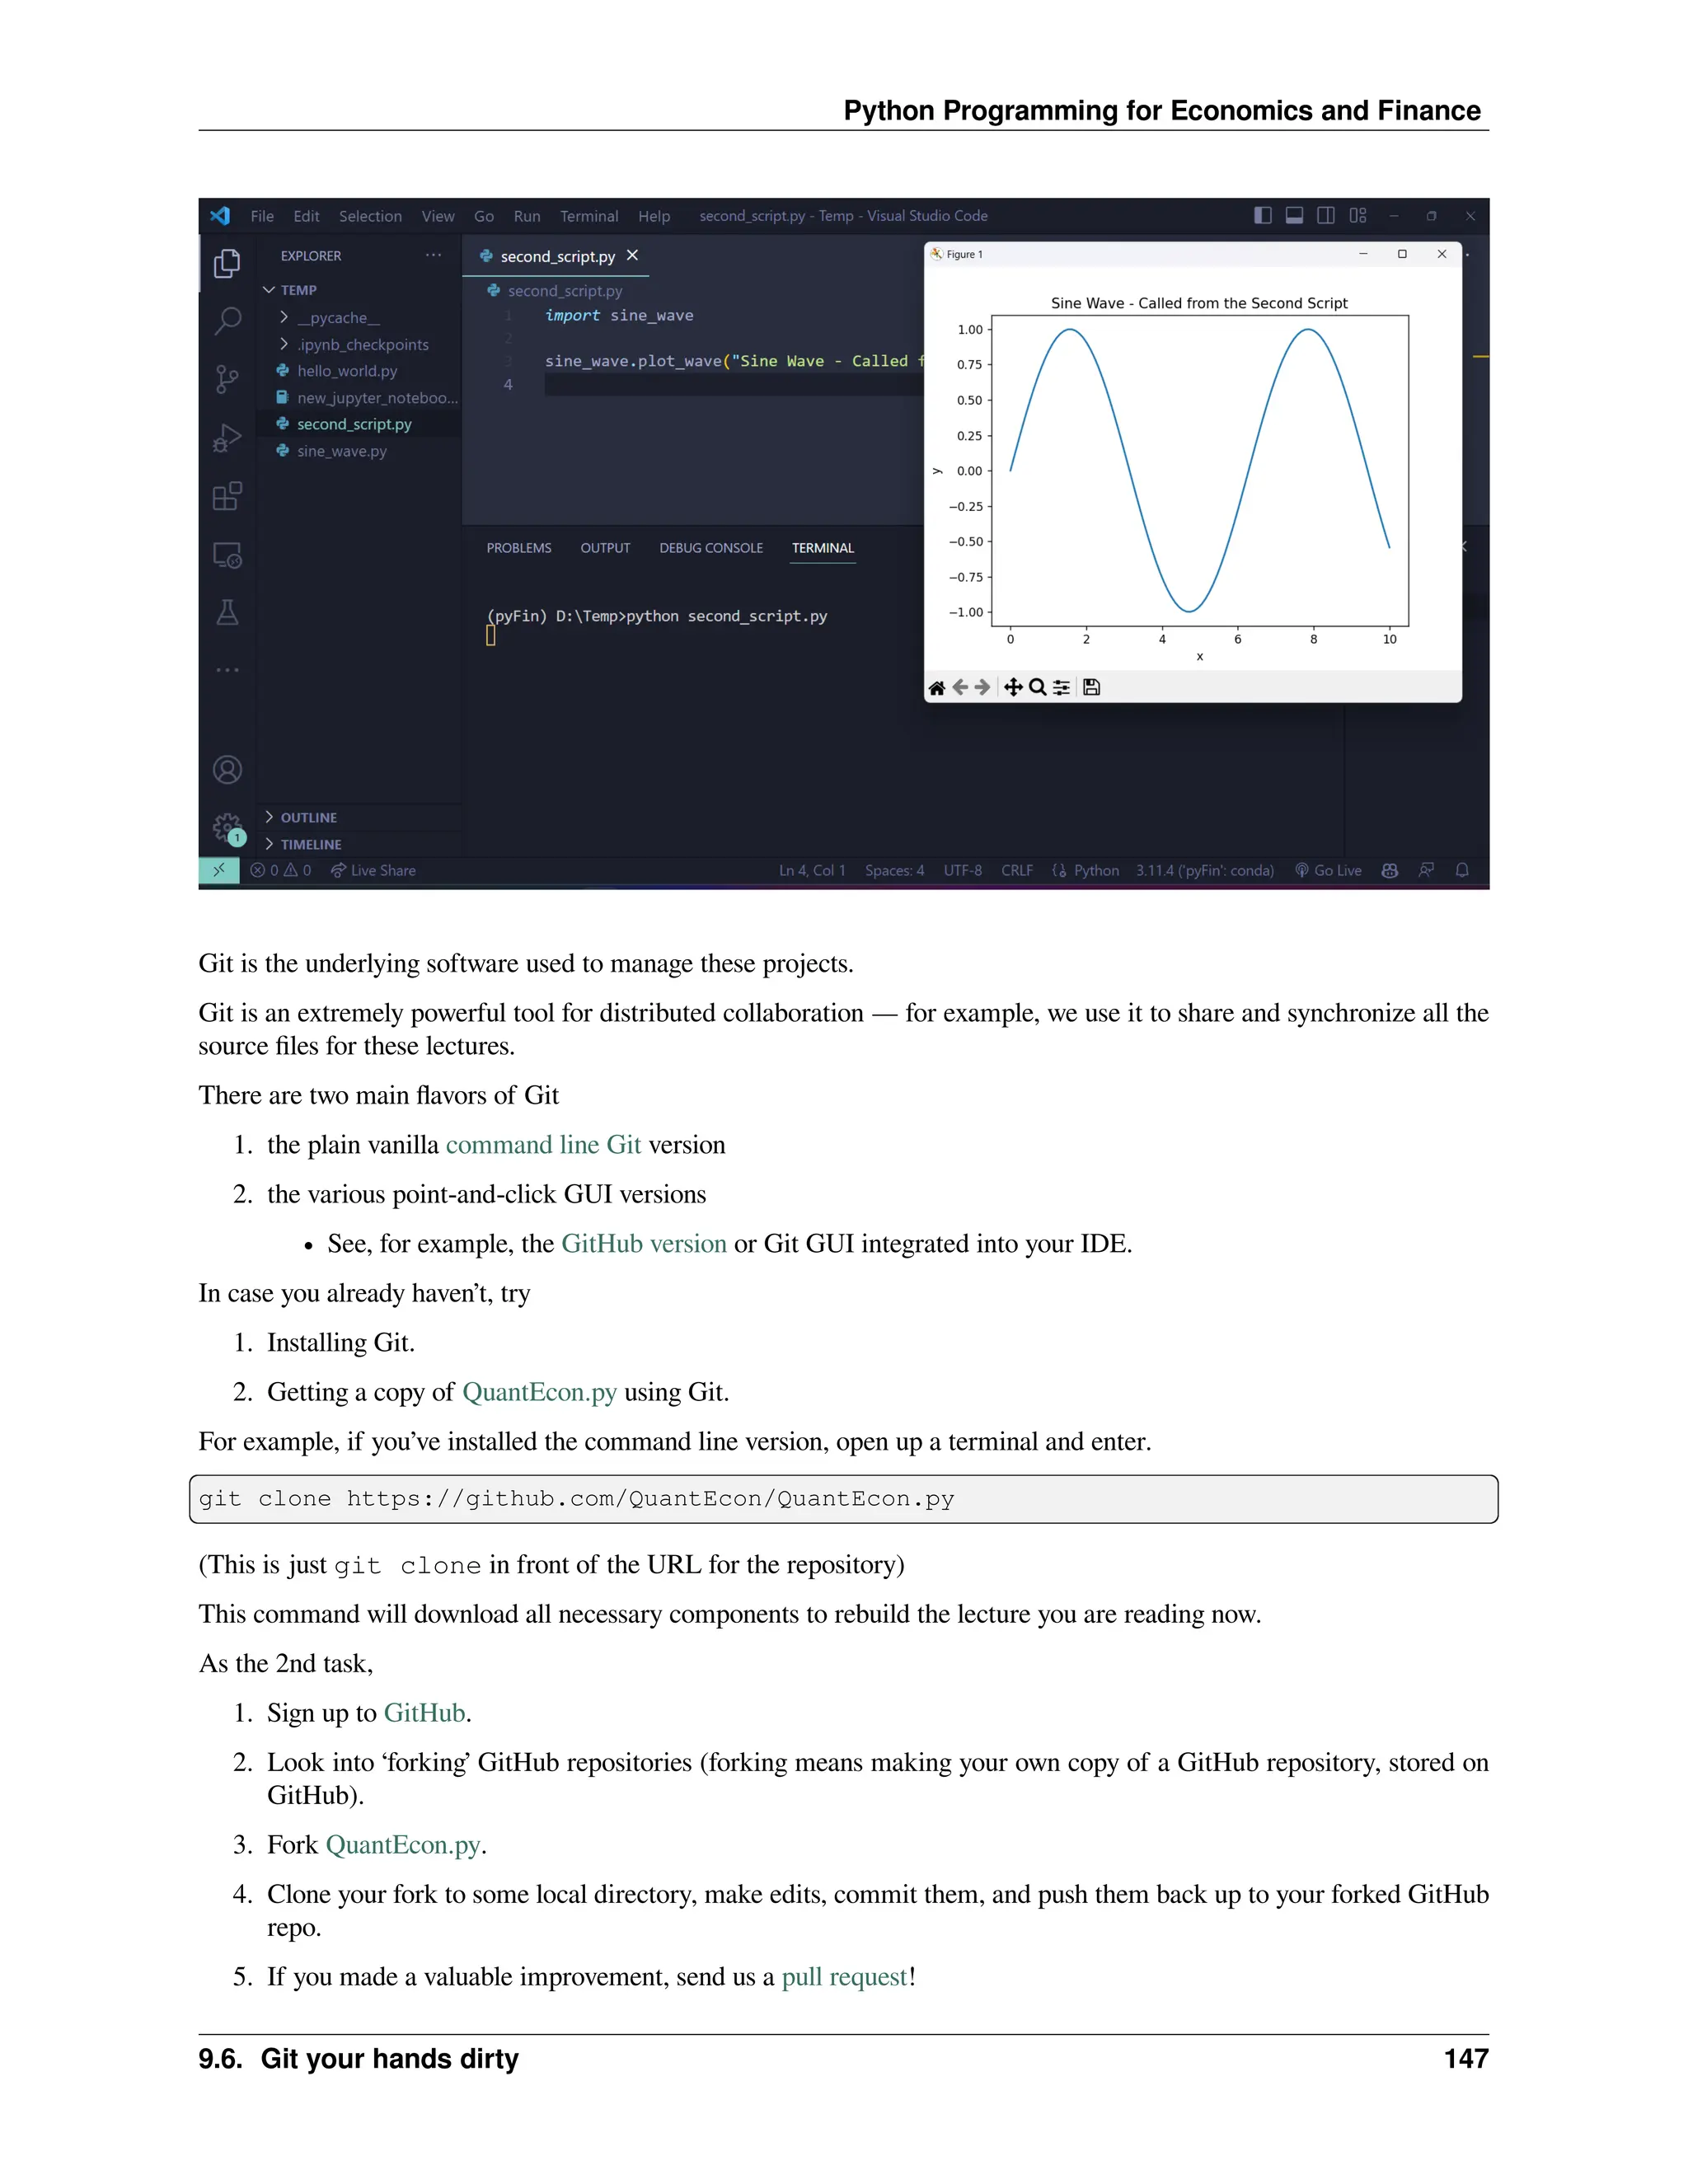Open the Selection menu
This screenshot has height=2184, width=1688.
[x=370, y=216]
